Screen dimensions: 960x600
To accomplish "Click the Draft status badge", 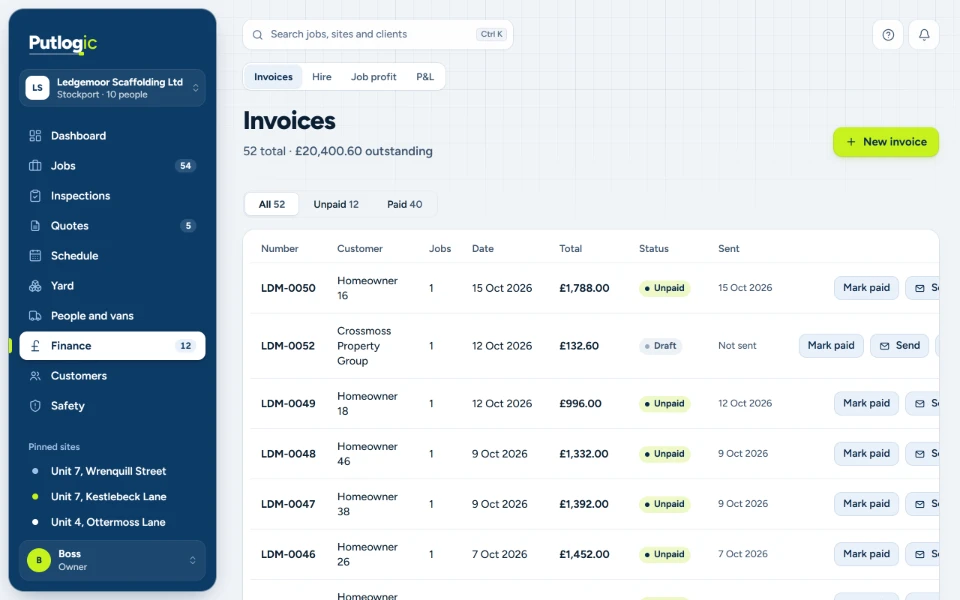I will 661,346.
